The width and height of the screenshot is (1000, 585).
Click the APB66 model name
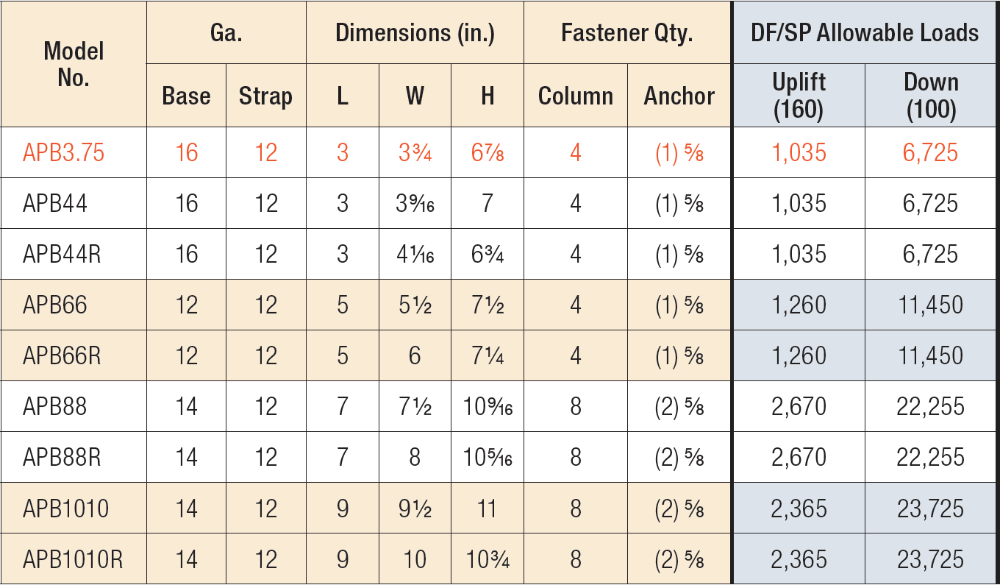(55, 305)
